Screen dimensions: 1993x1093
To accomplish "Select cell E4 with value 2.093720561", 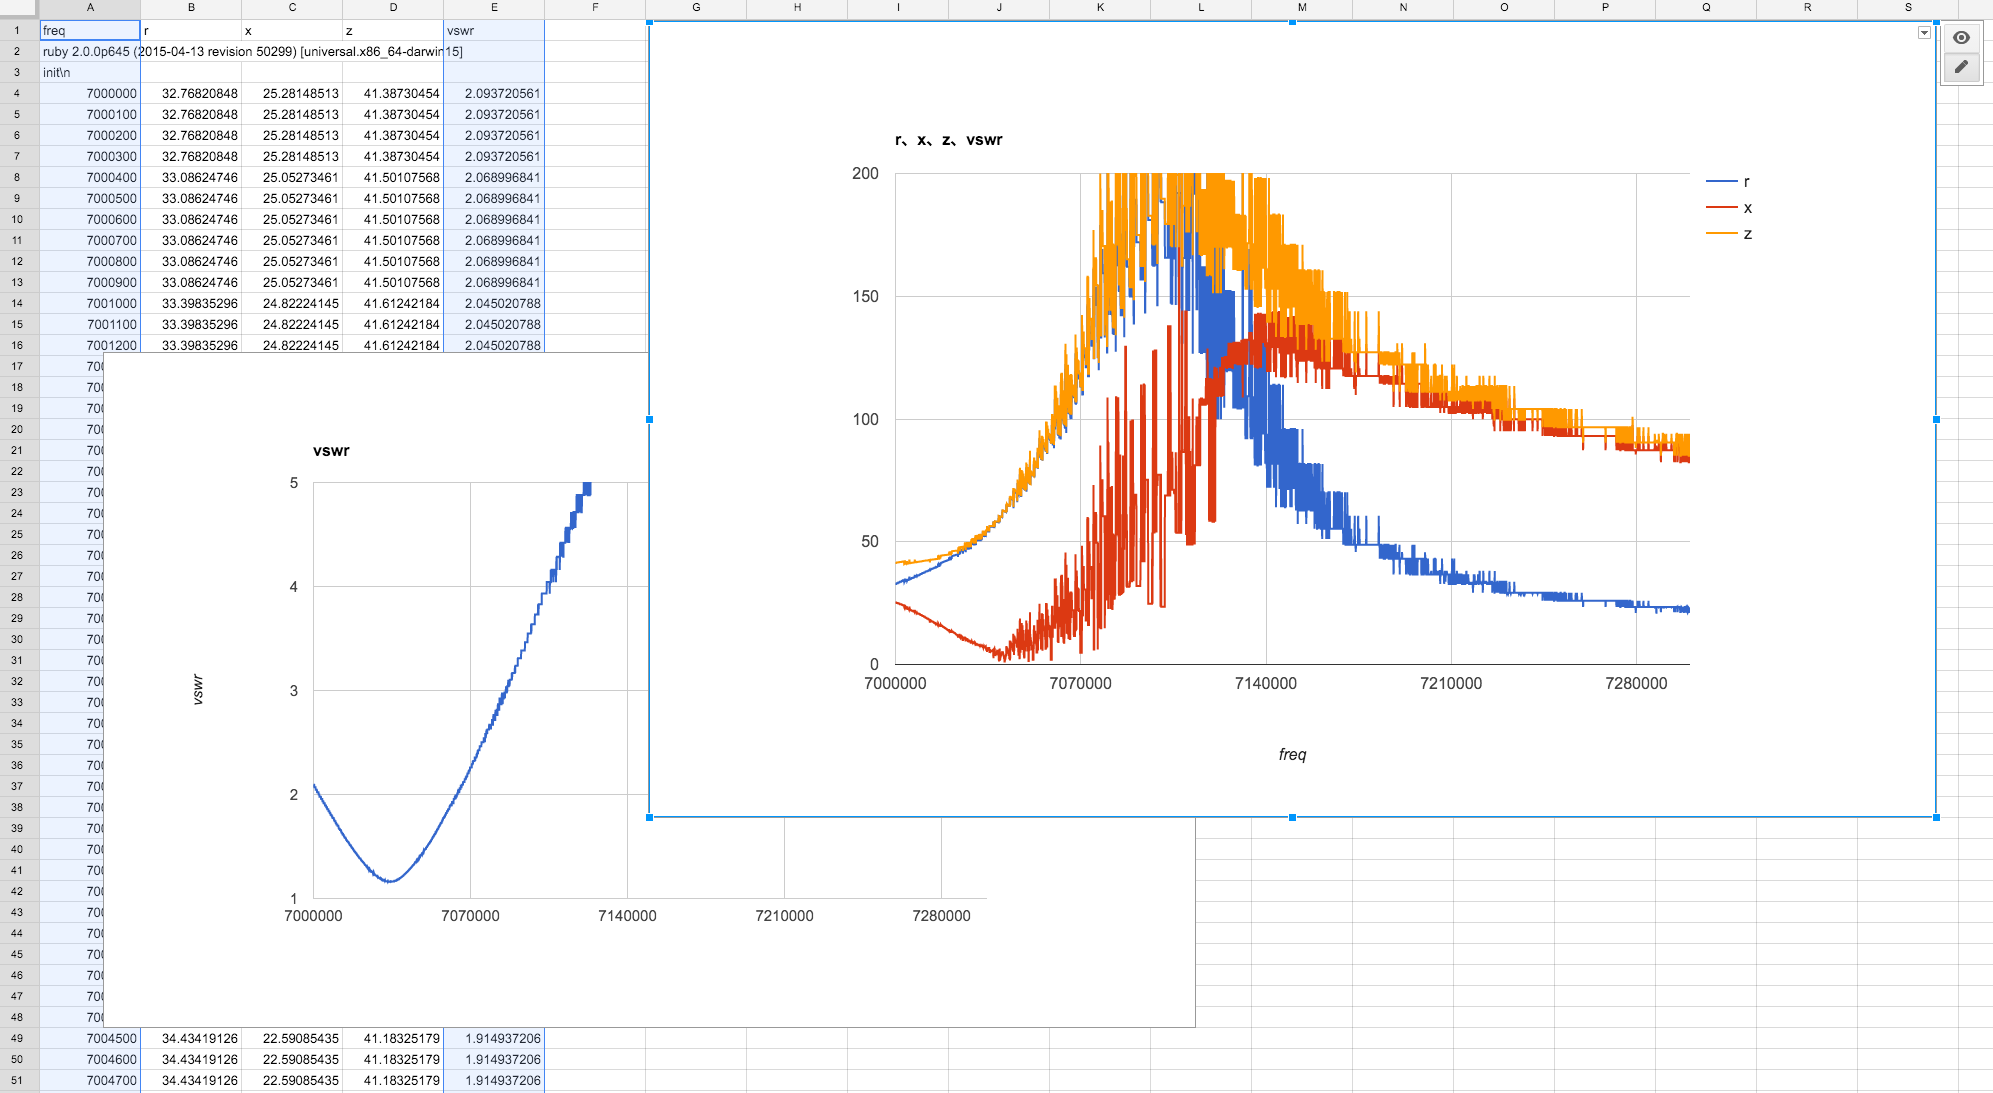I will [x=494, y=93].
